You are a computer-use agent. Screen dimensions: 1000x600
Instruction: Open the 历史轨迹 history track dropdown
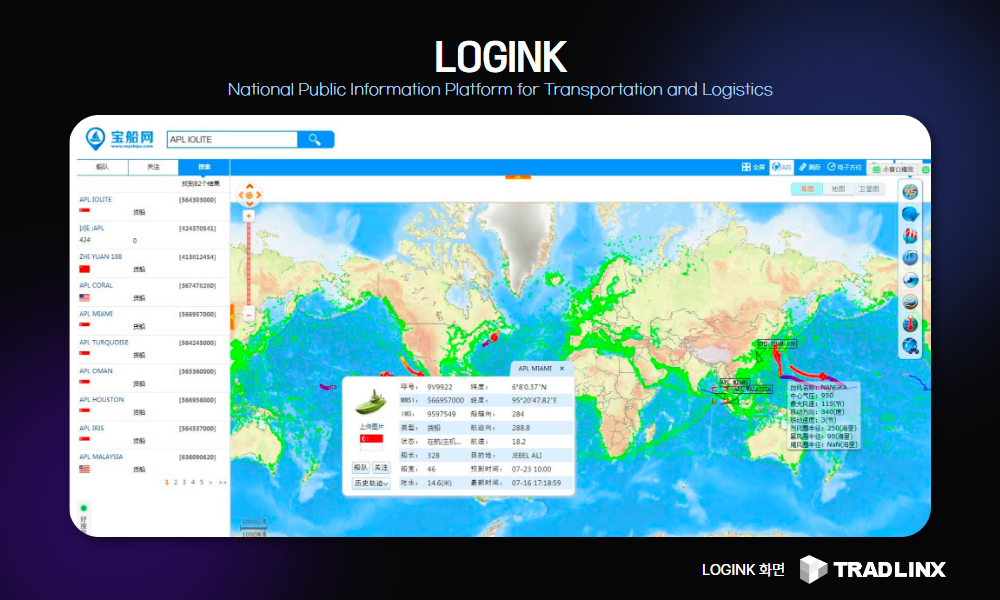tap(371, 483)
